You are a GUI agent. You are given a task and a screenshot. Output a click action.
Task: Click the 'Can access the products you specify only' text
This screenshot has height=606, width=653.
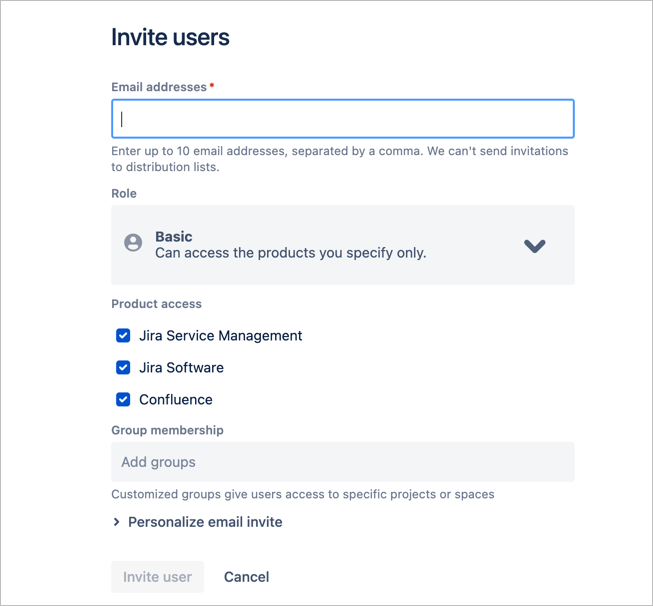(291, 253)
